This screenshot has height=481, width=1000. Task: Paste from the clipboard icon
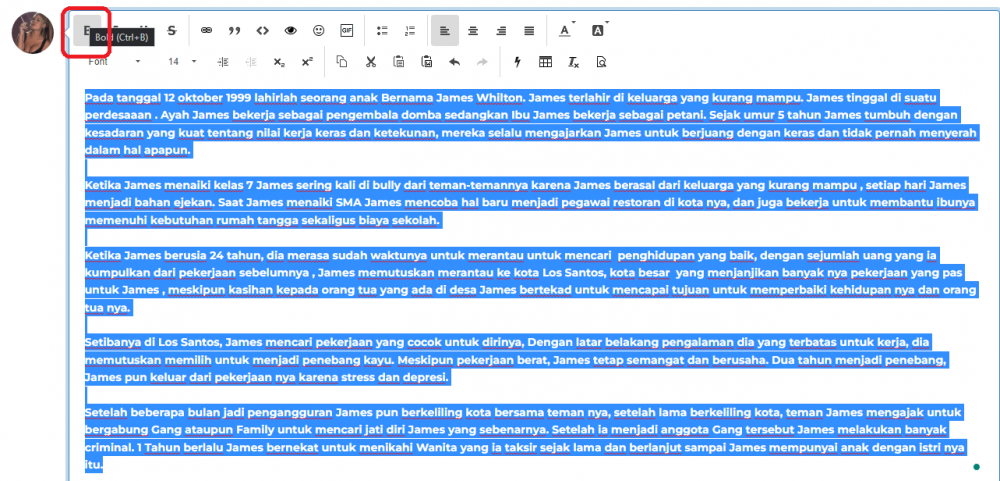coord(399,62)
